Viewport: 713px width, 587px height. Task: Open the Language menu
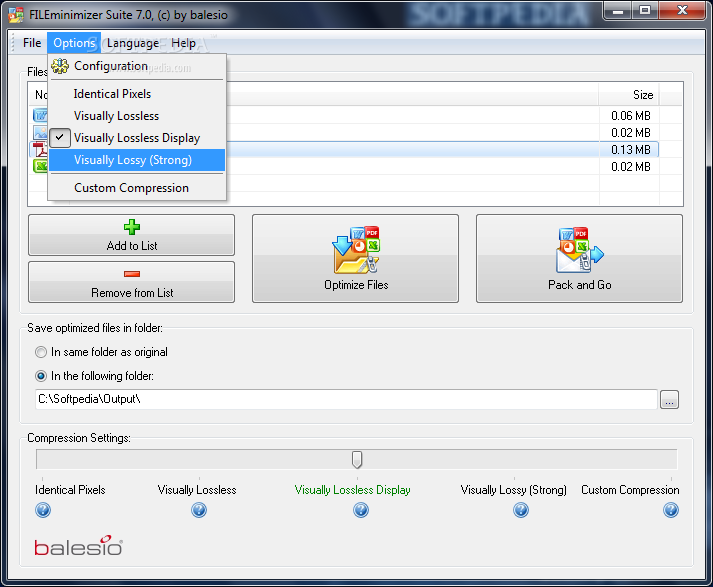pyautogui.click(x=133, y=43)
